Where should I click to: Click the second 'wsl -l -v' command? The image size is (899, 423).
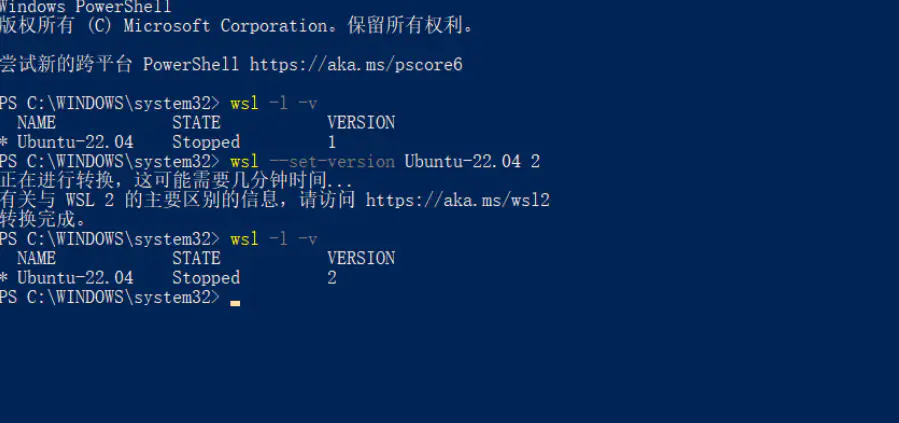[273, 239]
